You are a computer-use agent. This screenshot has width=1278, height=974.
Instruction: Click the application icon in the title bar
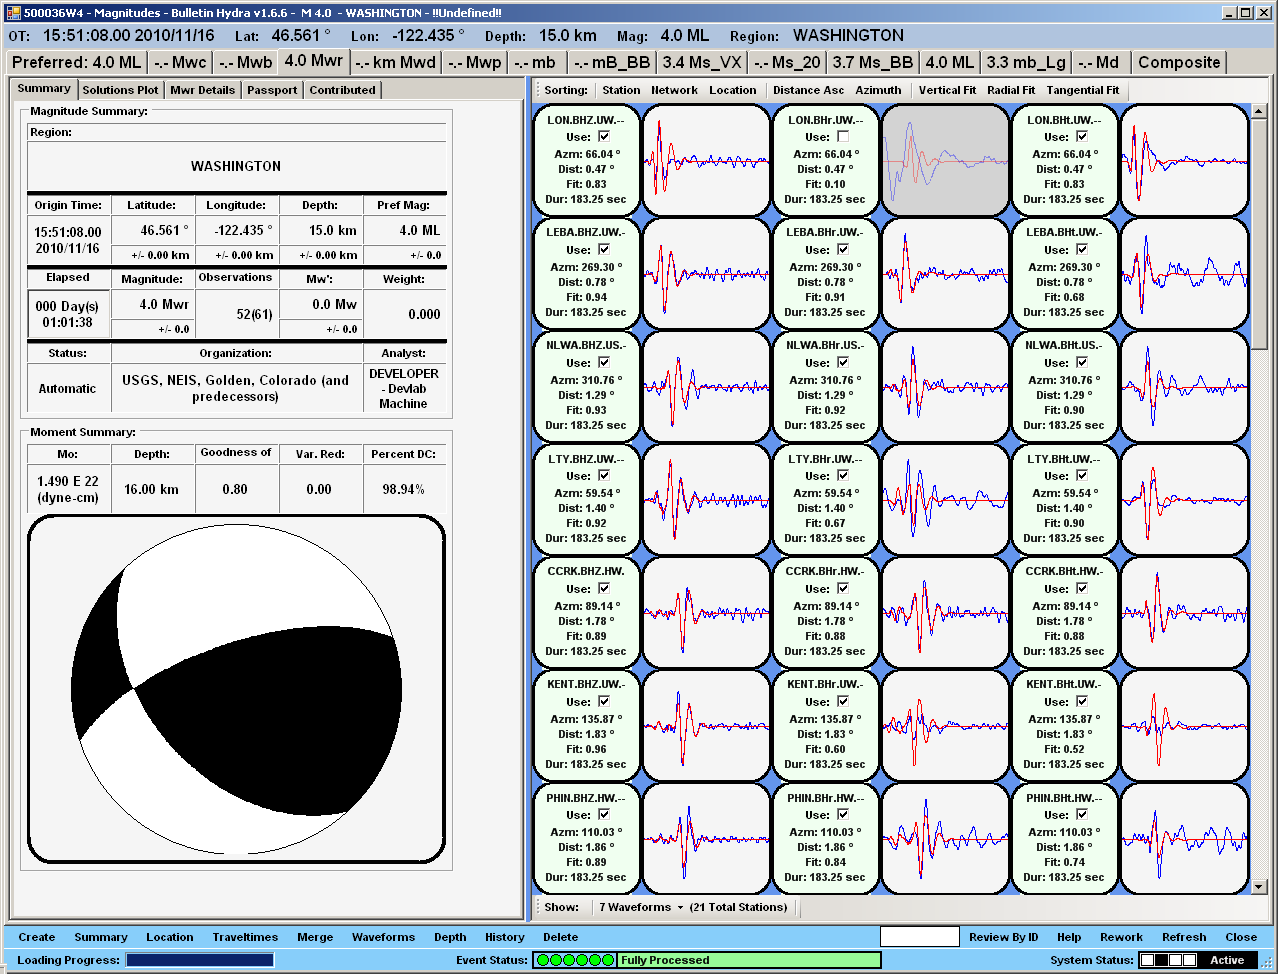[13, 13]
